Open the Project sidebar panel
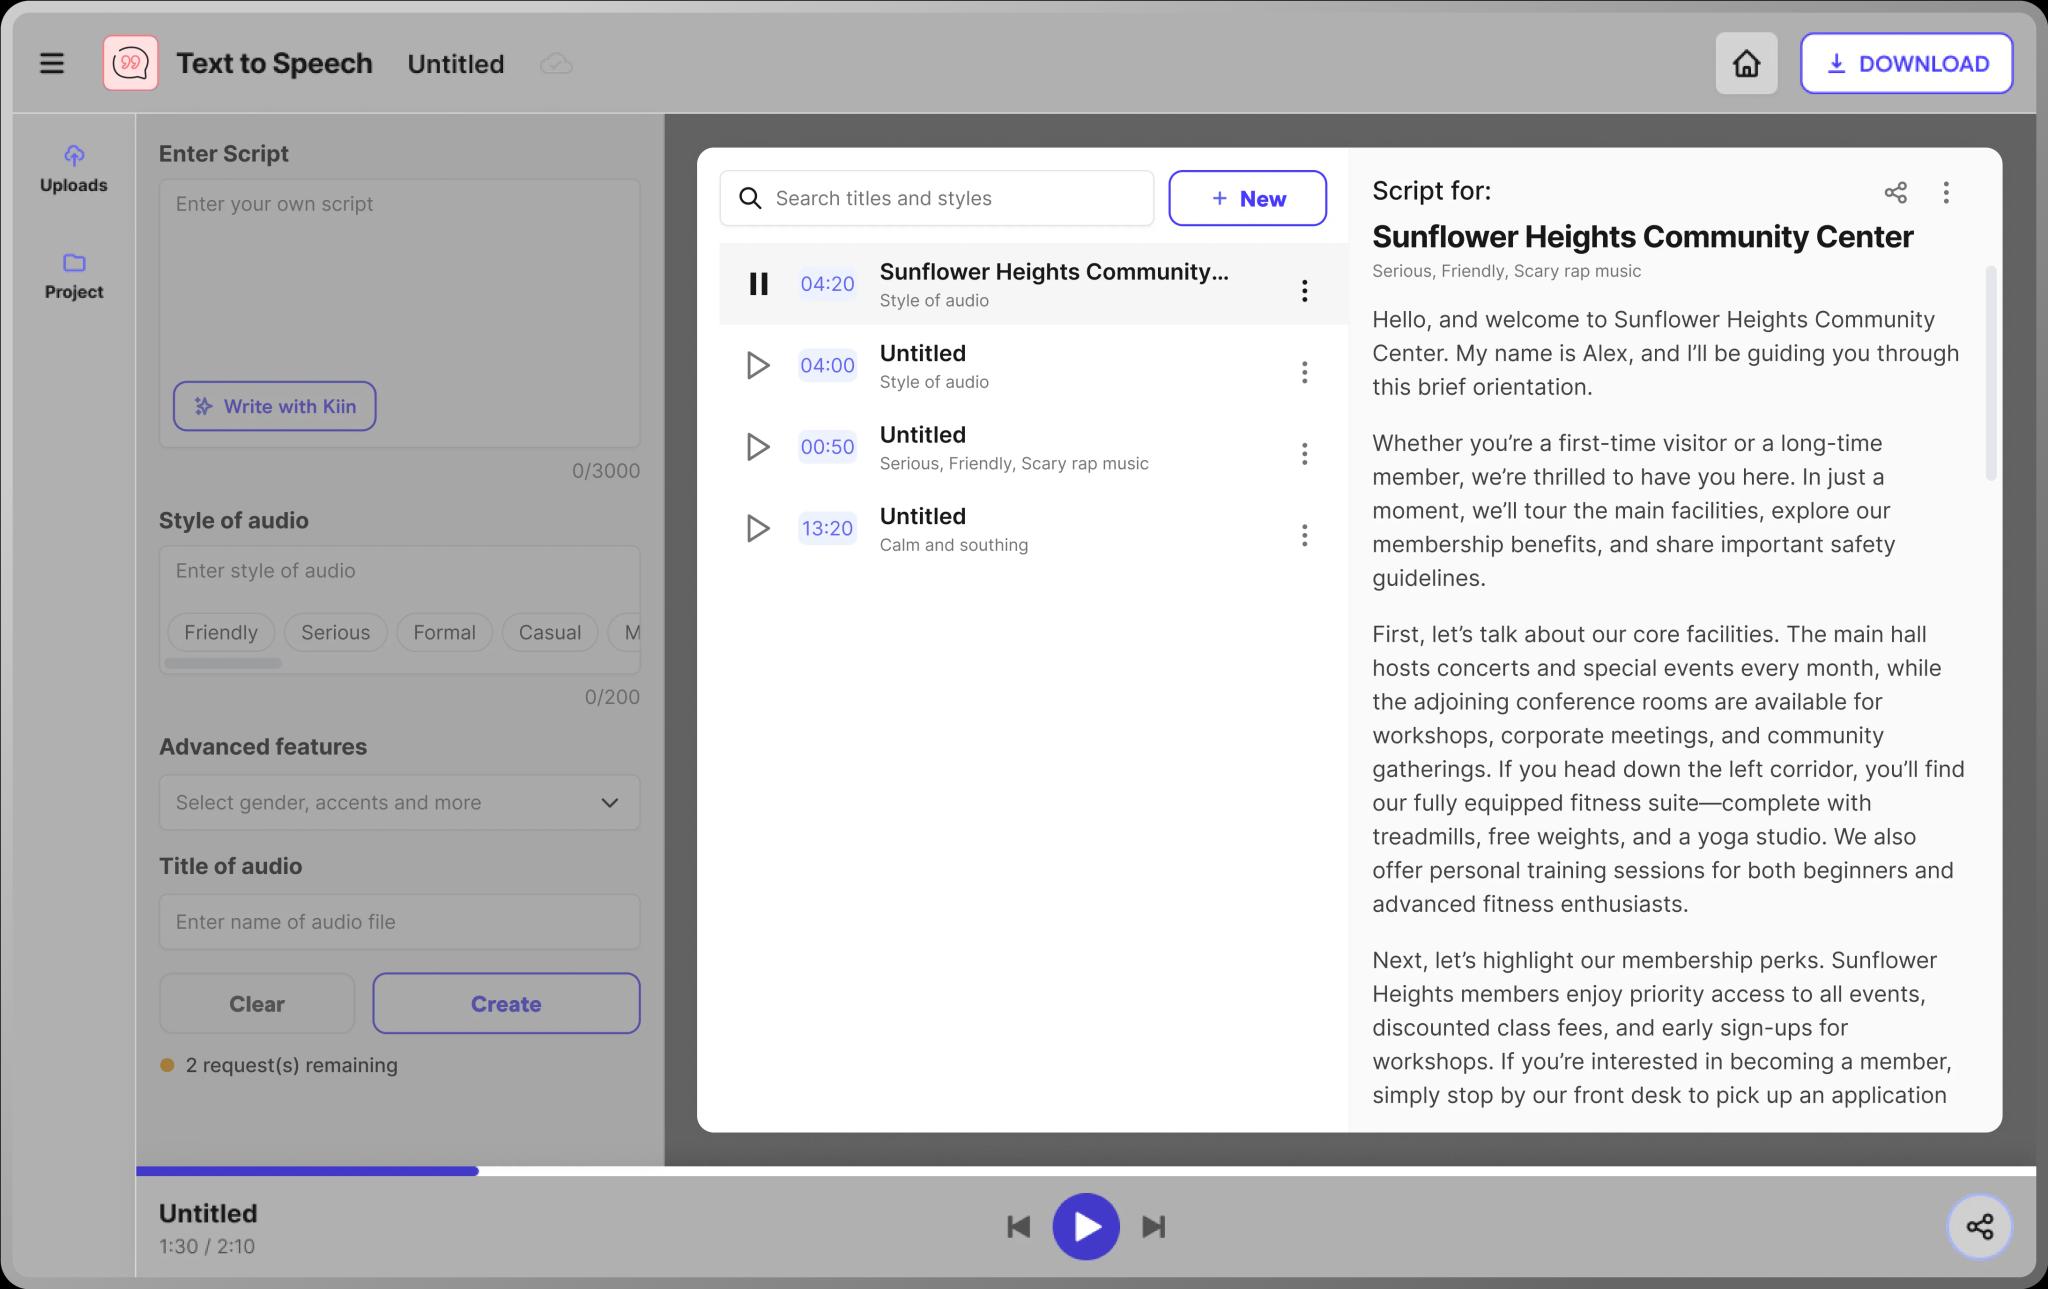The width and height of the screenshot is (2048, 1289). click(74, 275)
